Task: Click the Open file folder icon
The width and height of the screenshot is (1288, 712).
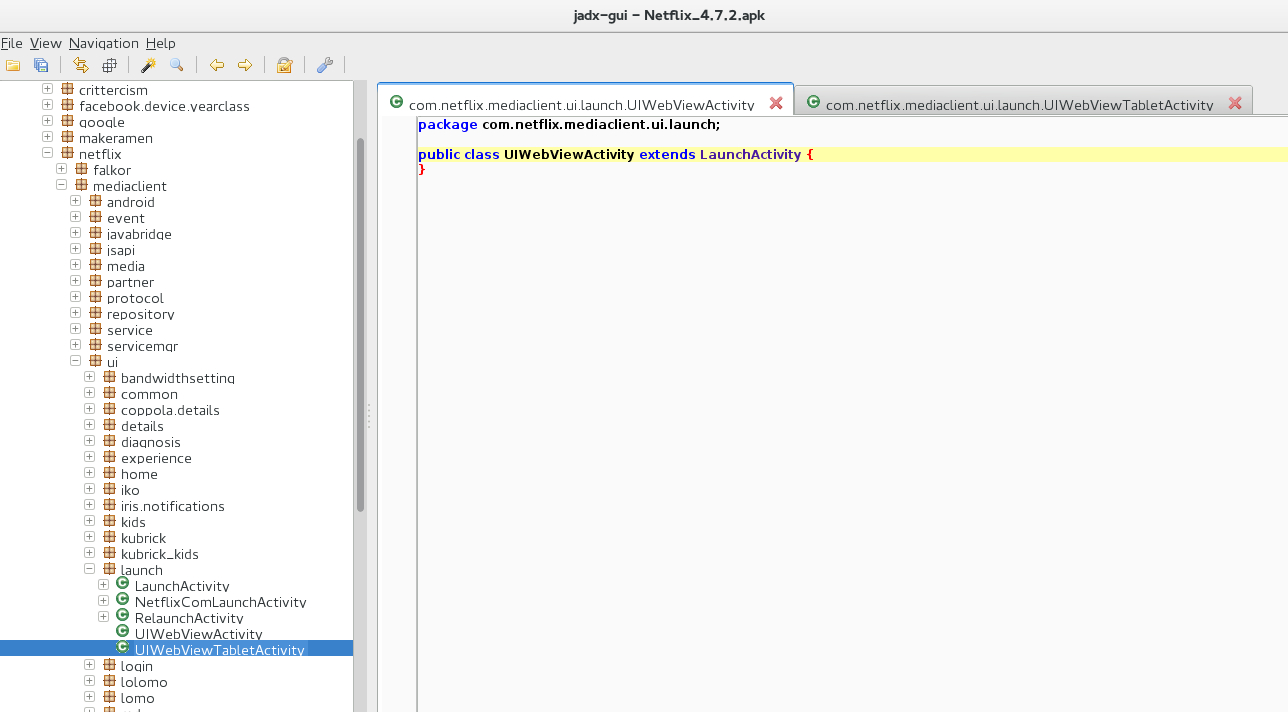Action: click(13, 66)
